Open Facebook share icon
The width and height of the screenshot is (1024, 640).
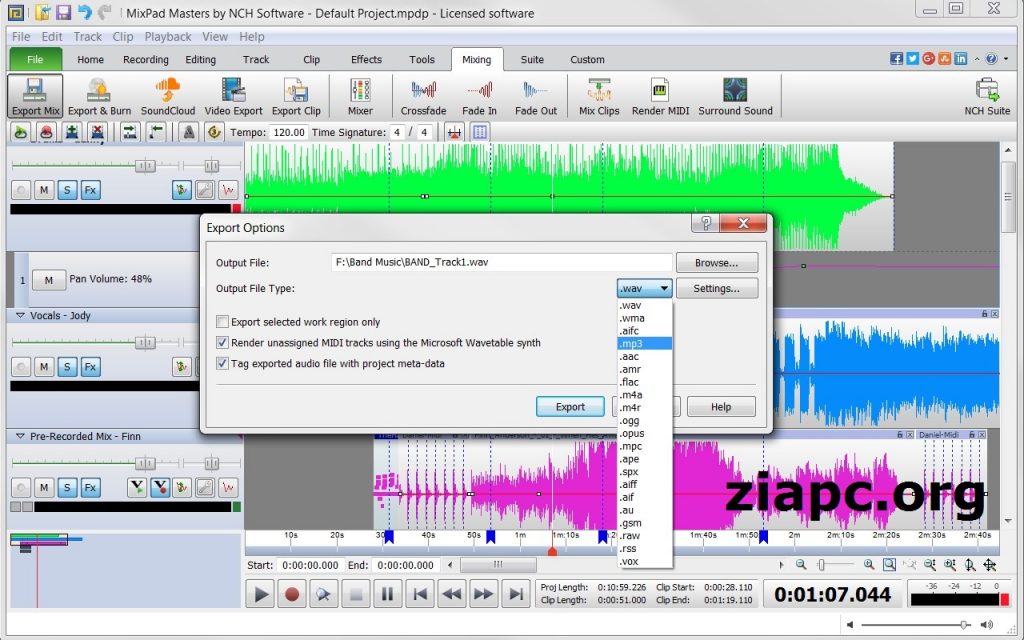[x=896, y=59]
